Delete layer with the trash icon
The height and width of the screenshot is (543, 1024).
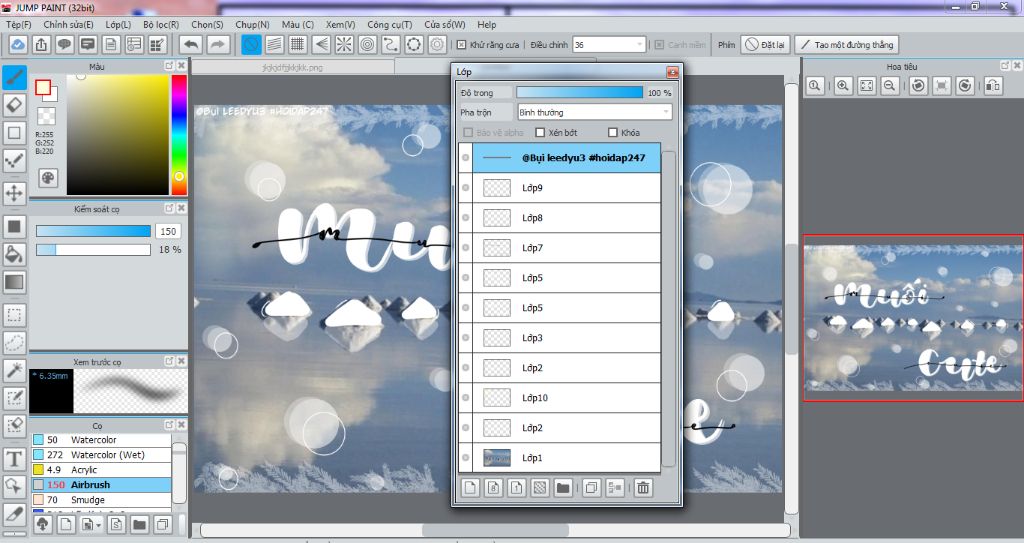643,487
